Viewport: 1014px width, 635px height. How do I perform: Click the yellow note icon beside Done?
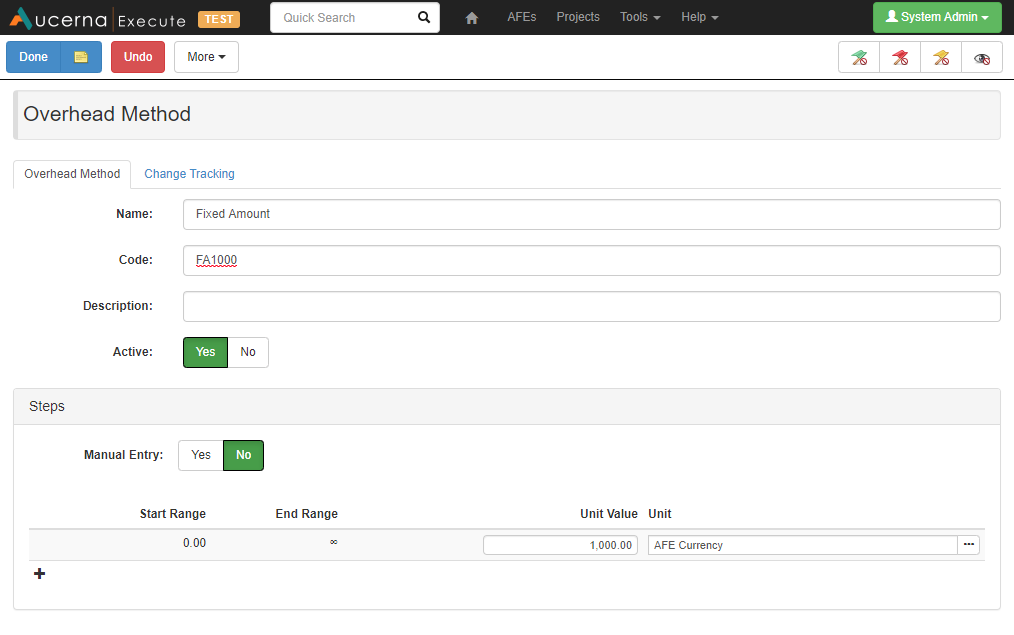click(x=81, y=57)
